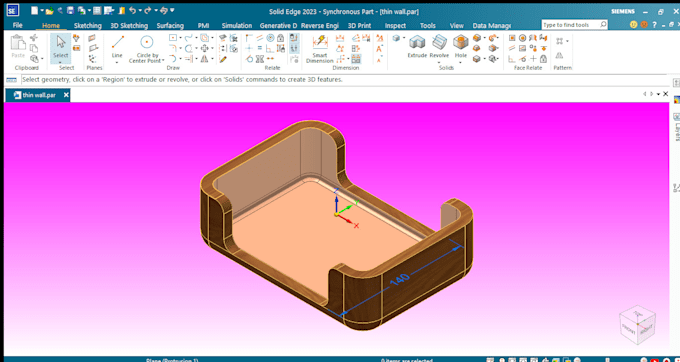This screenshot has height=362, width=680.
Task: Click the Help question mark icon
Action: pos(654,25)
